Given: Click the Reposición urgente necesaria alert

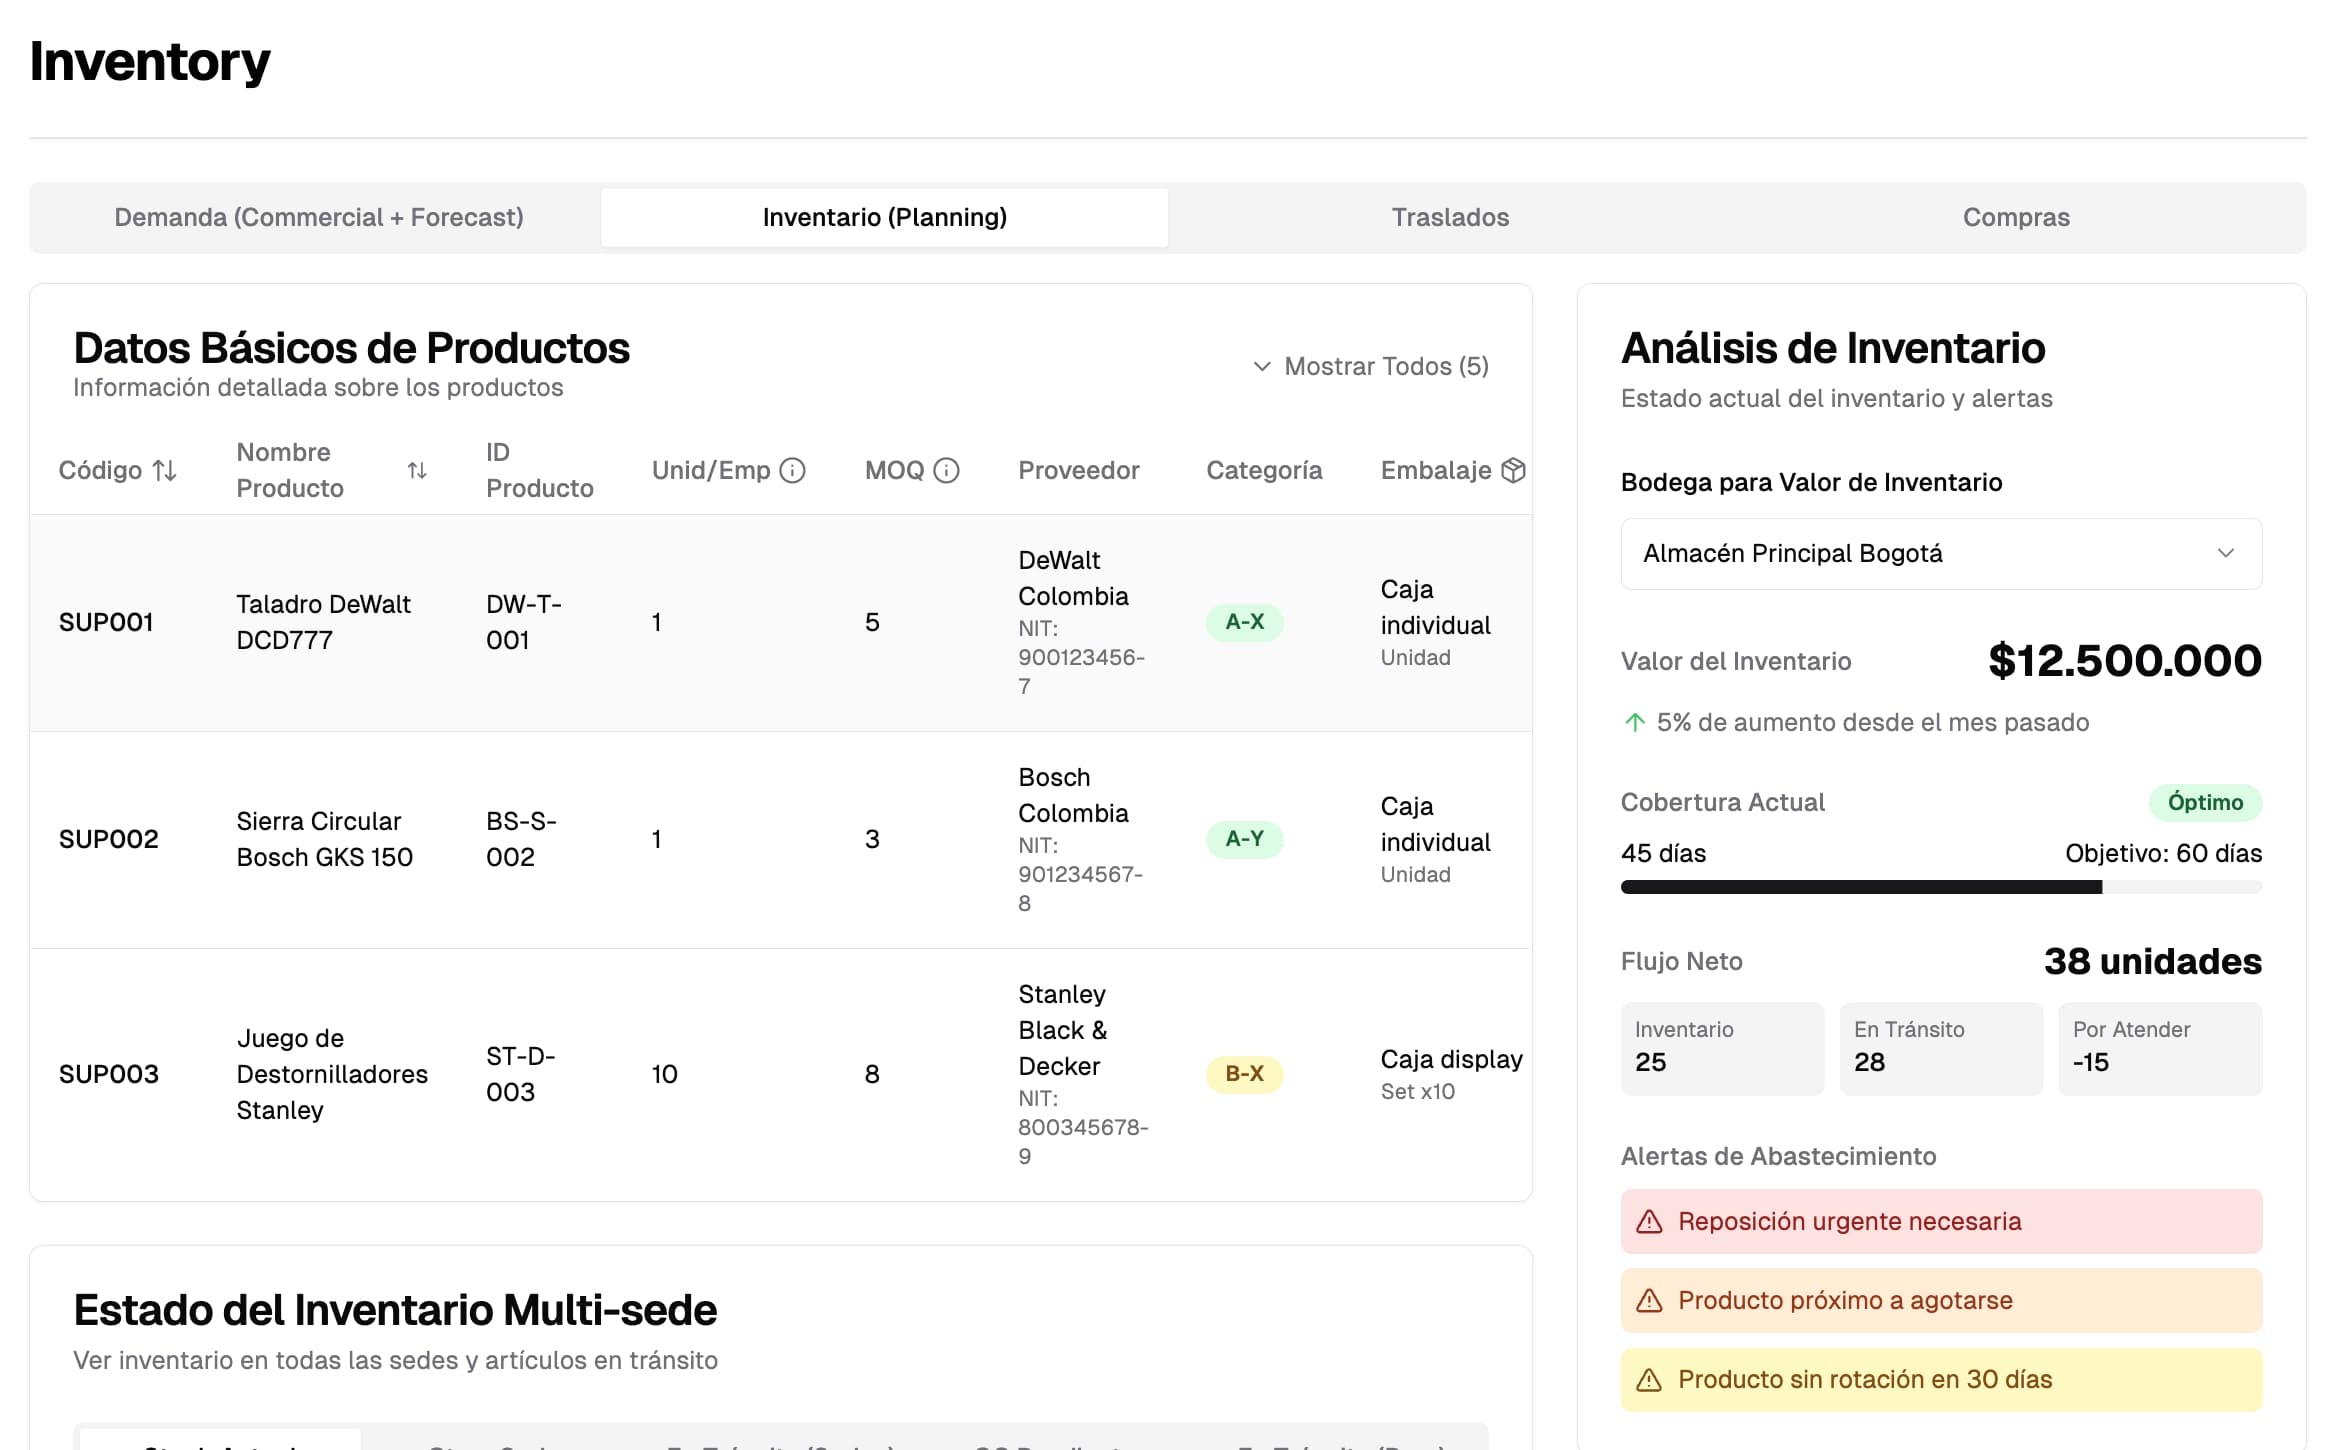Looking at the screenshot, I should [x=1940, y=1220].
